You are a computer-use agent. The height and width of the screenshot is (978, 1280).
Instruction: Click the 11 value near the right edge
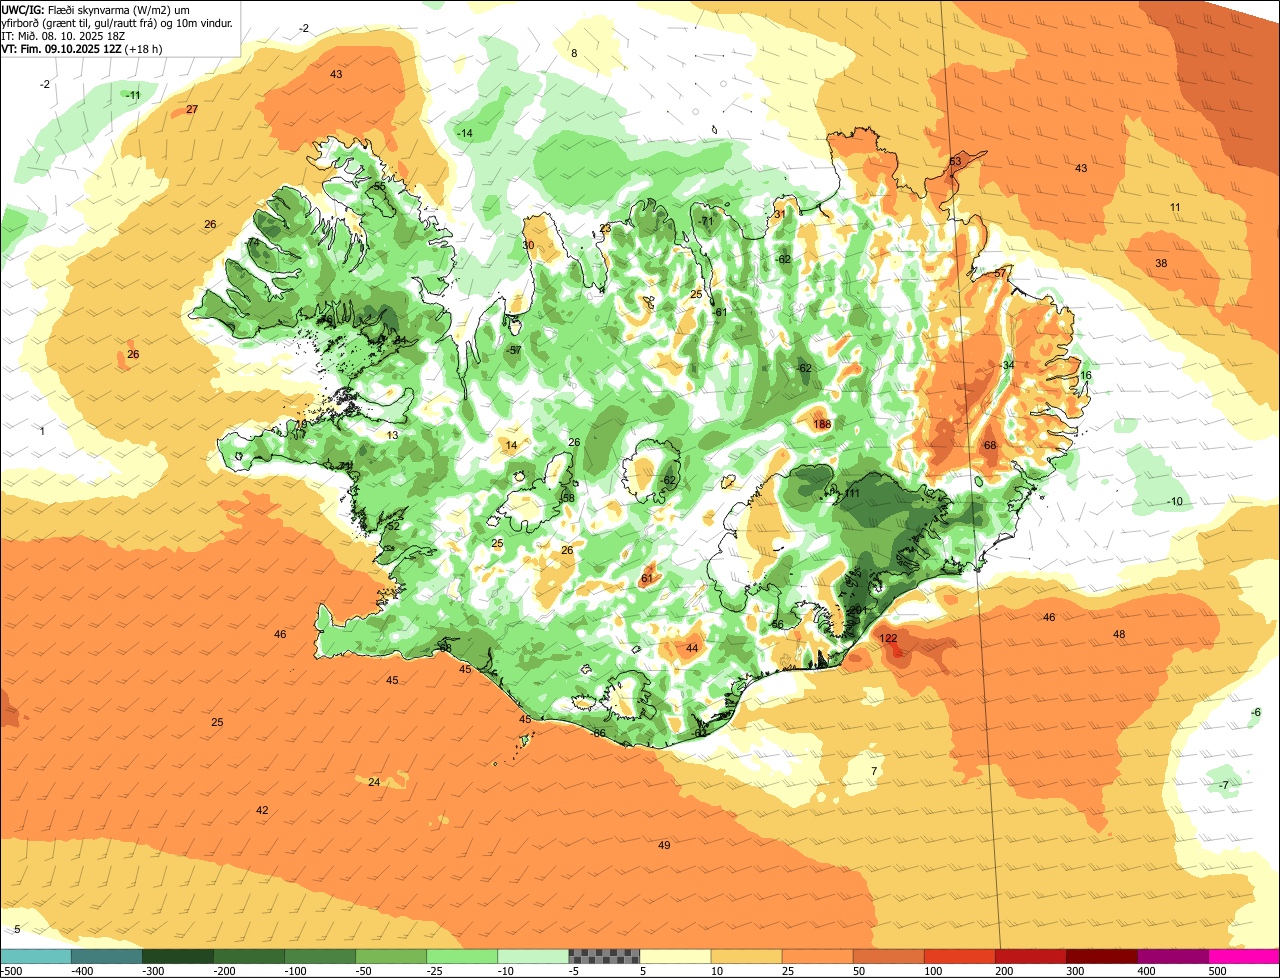[1175, 208]
